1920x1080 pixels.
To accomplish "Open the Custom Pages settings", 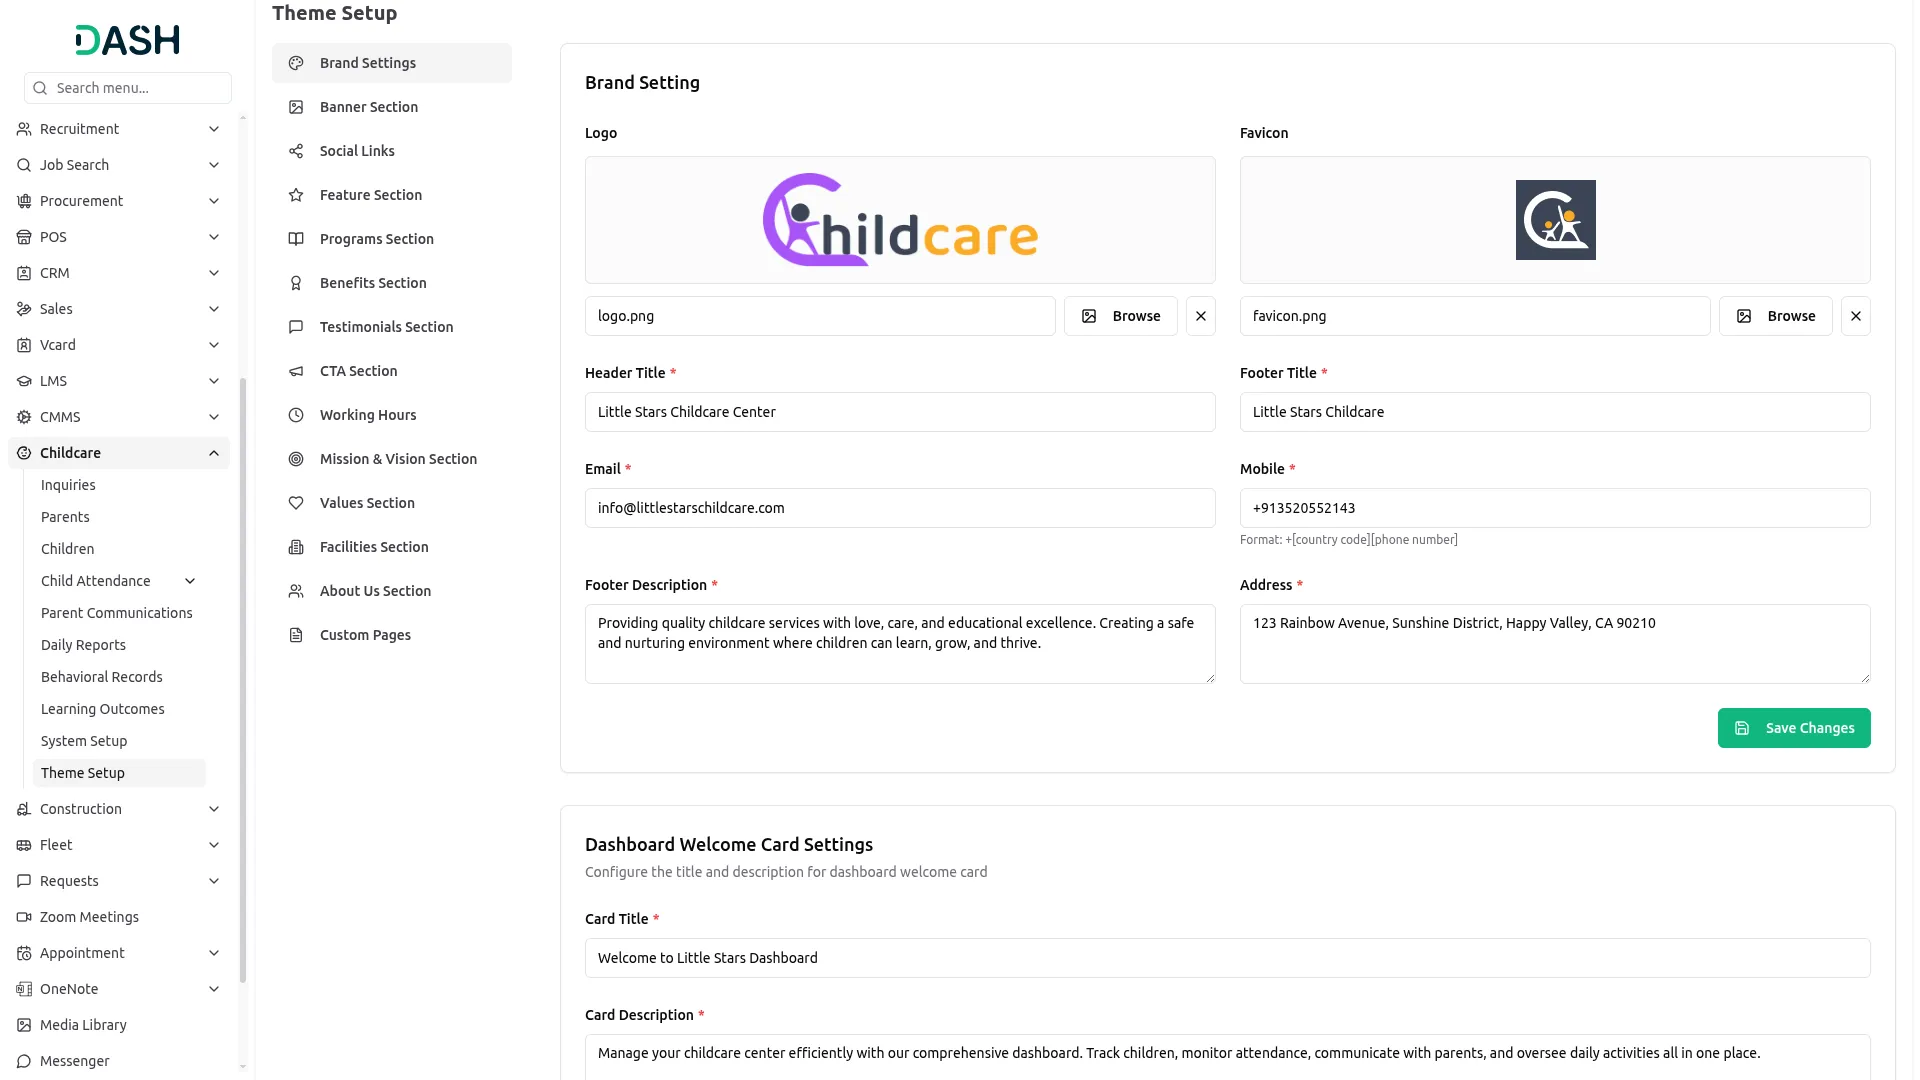I will coord(365,634).
